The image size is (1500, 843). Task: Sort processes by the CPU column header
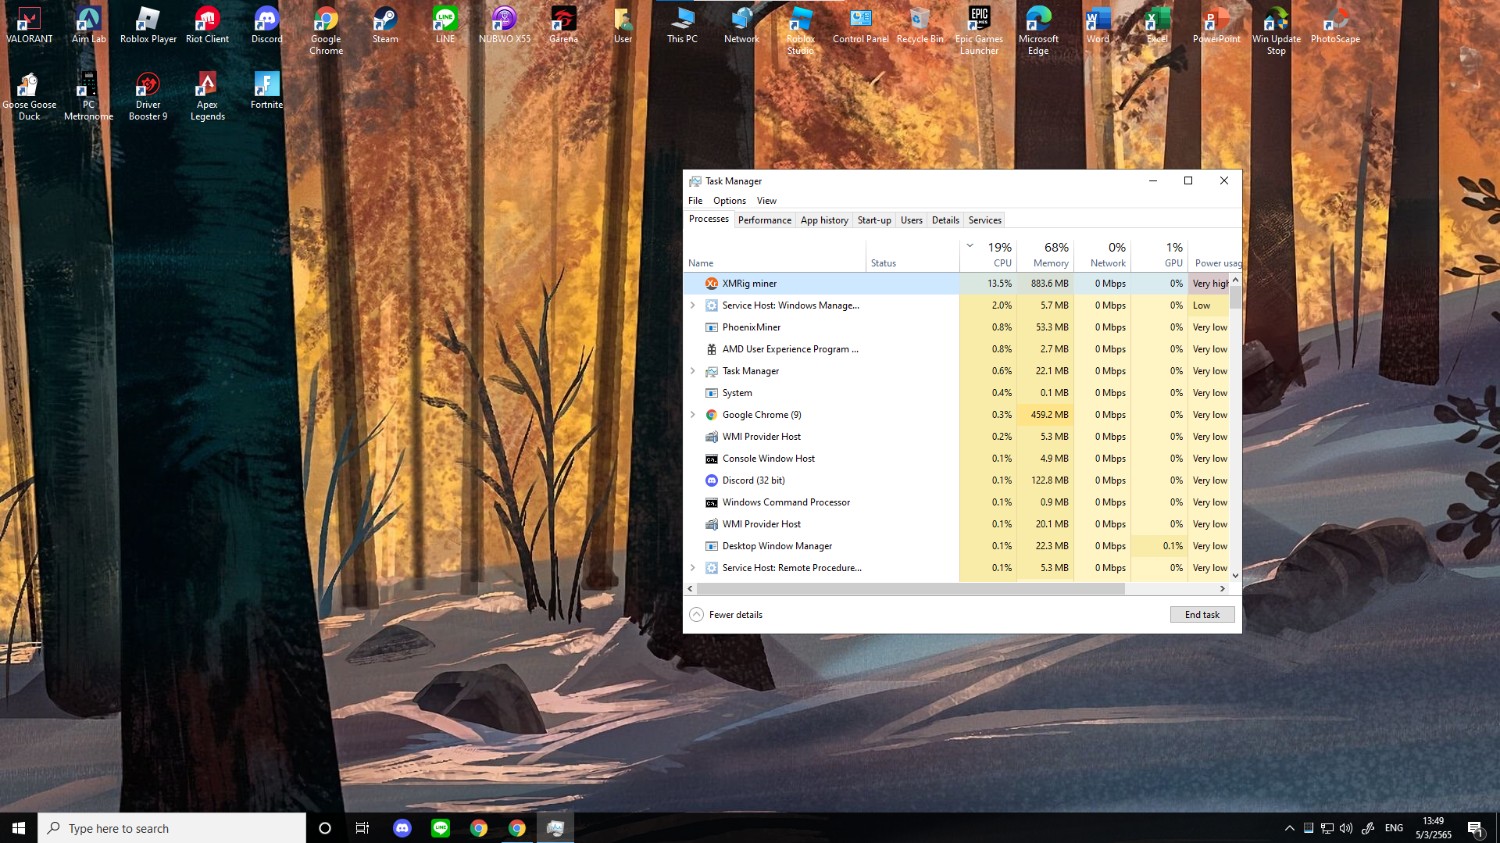coord(988,254)
